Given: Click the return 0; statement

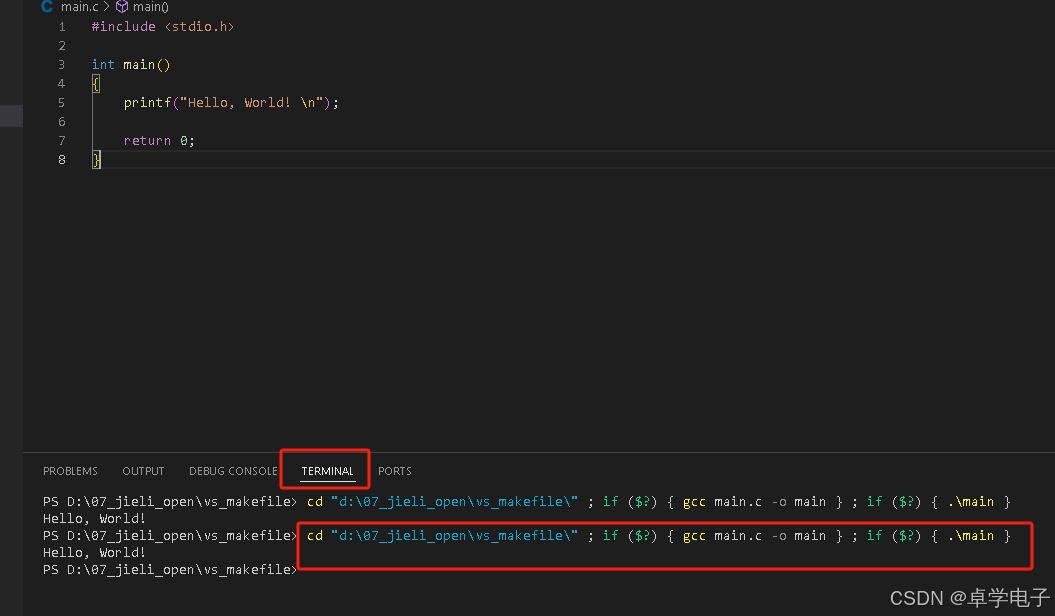Looking at the screenshot, I should pos(159,141).
